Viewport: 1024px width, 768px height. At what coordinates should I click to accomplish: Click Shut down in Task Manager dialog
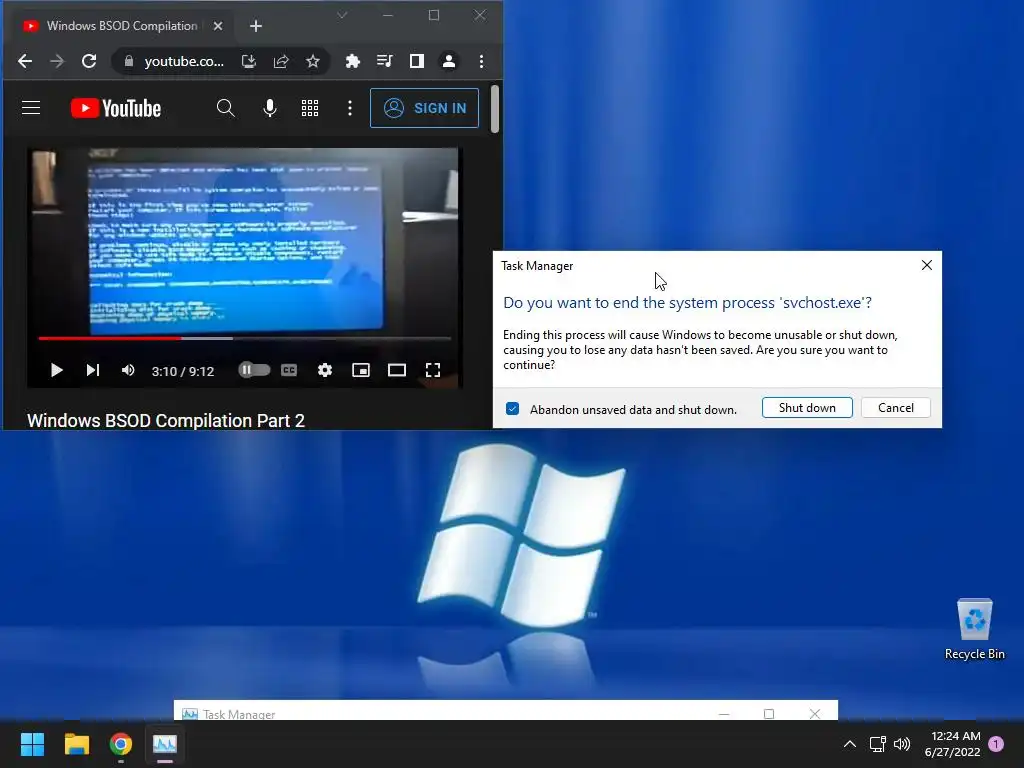coord(807,408)
